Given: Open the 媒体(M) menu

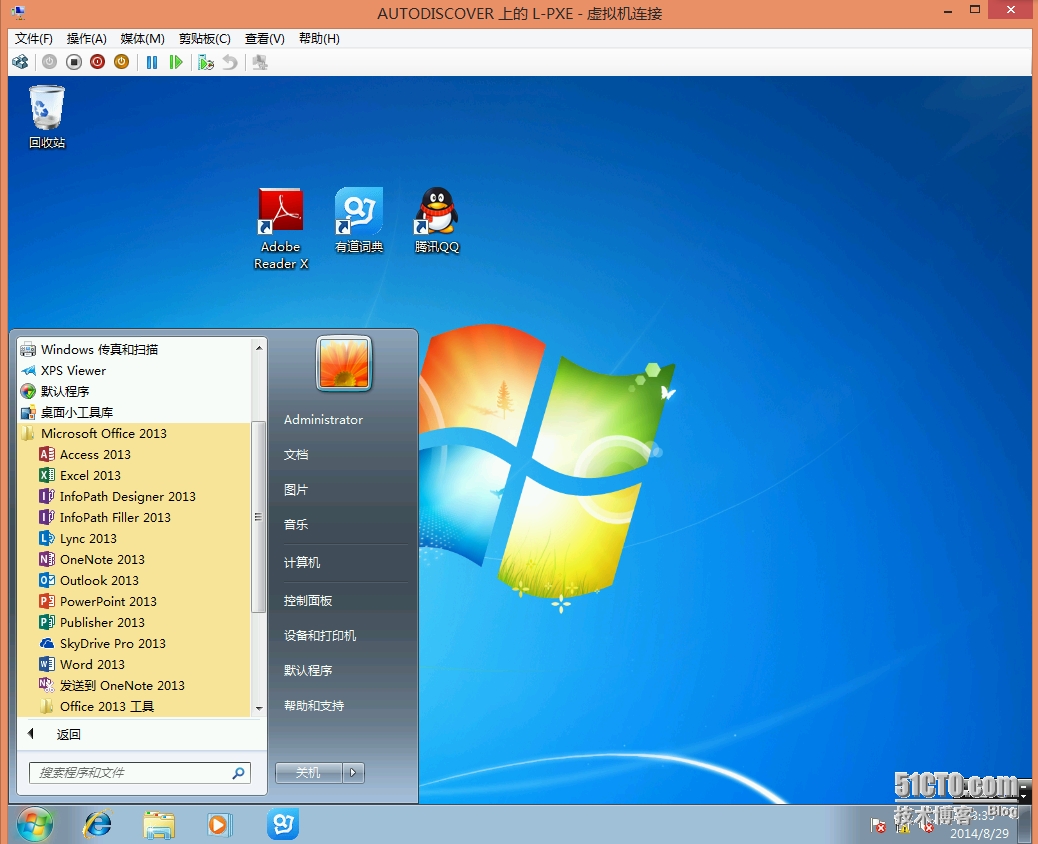Looking at the screenshot, I should [x=142, y=38].
